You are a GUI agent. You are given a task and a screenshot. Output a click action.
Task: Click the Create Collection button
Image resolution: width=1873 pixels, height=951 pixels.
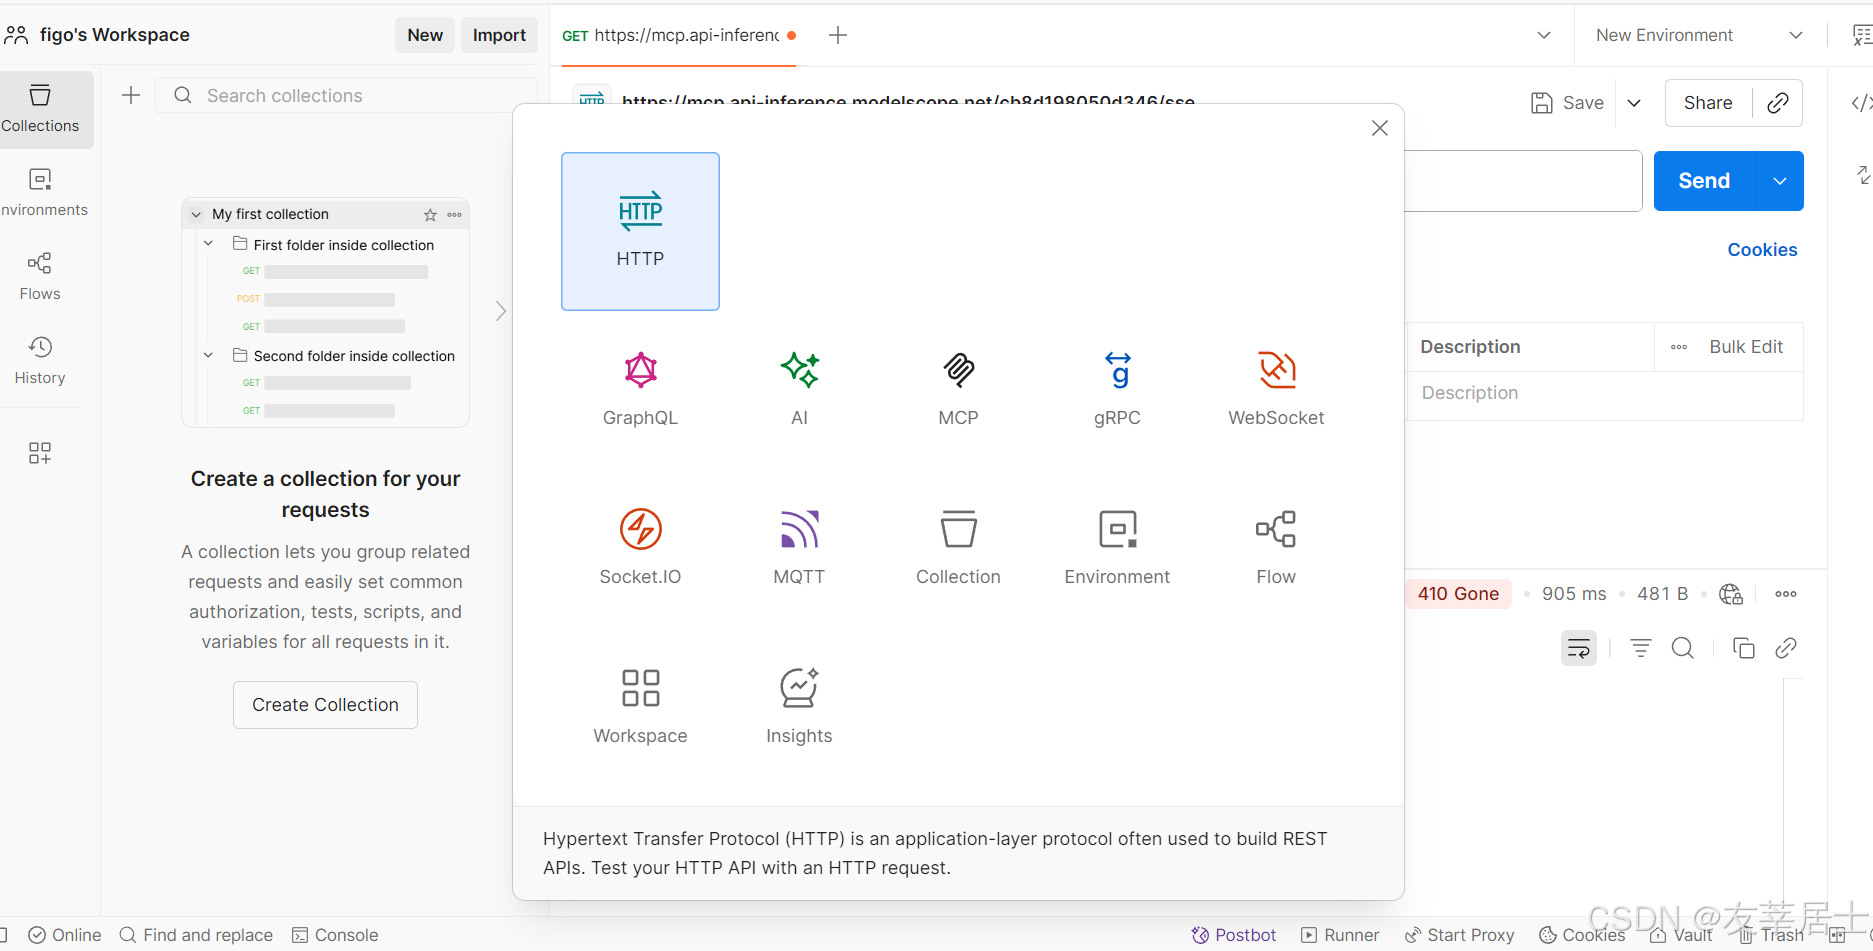(x=325, y=705)
